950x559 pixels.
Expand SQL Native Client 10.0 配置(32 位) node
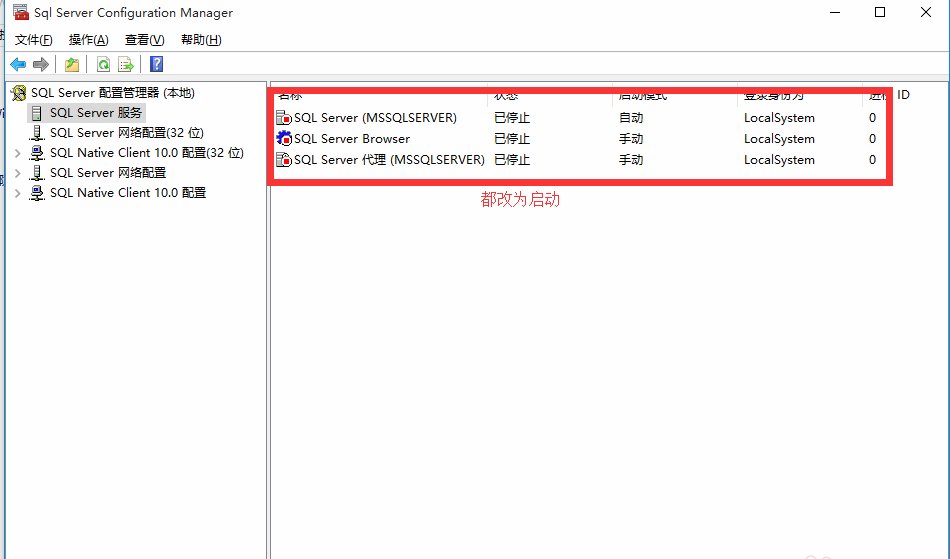(18, 153)
